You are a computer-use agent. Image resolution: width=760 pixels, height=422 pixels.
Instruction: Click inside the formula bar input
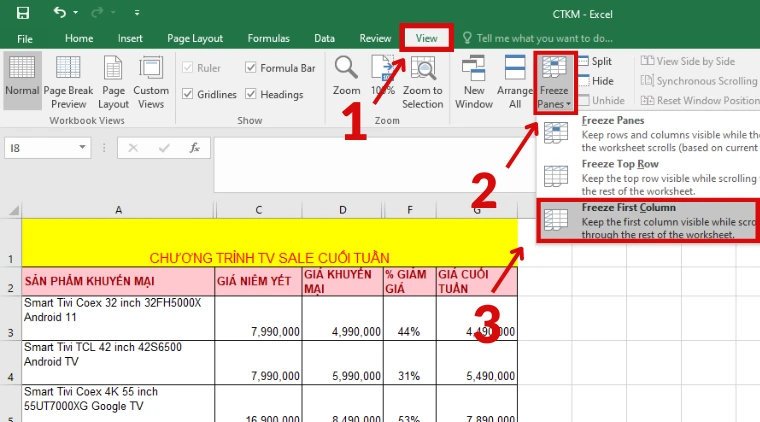point(373,165)
